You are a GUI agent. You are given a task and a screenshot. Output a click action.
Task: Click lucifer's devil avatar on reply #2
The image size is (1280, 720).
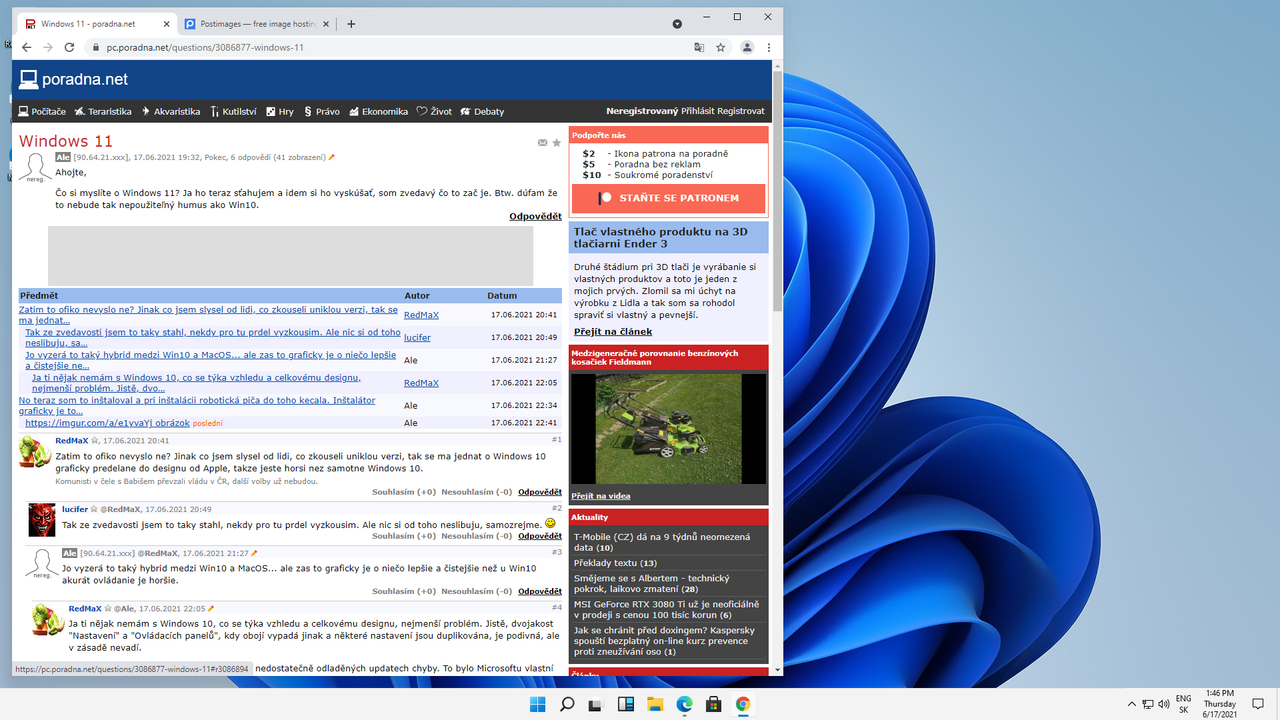[x=42, y=519]
